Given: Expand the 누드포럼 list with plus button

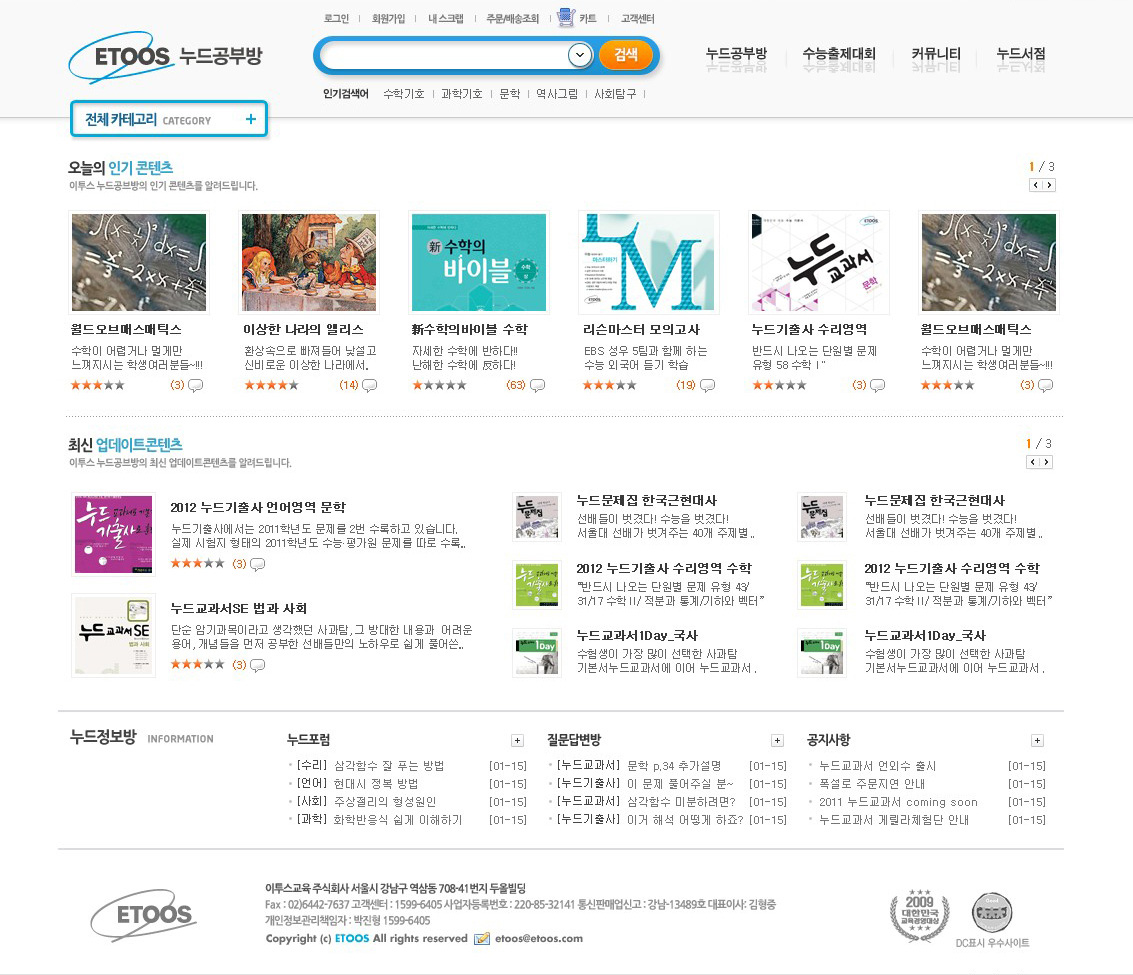Looking at the screenshot, I should (517, 740).
